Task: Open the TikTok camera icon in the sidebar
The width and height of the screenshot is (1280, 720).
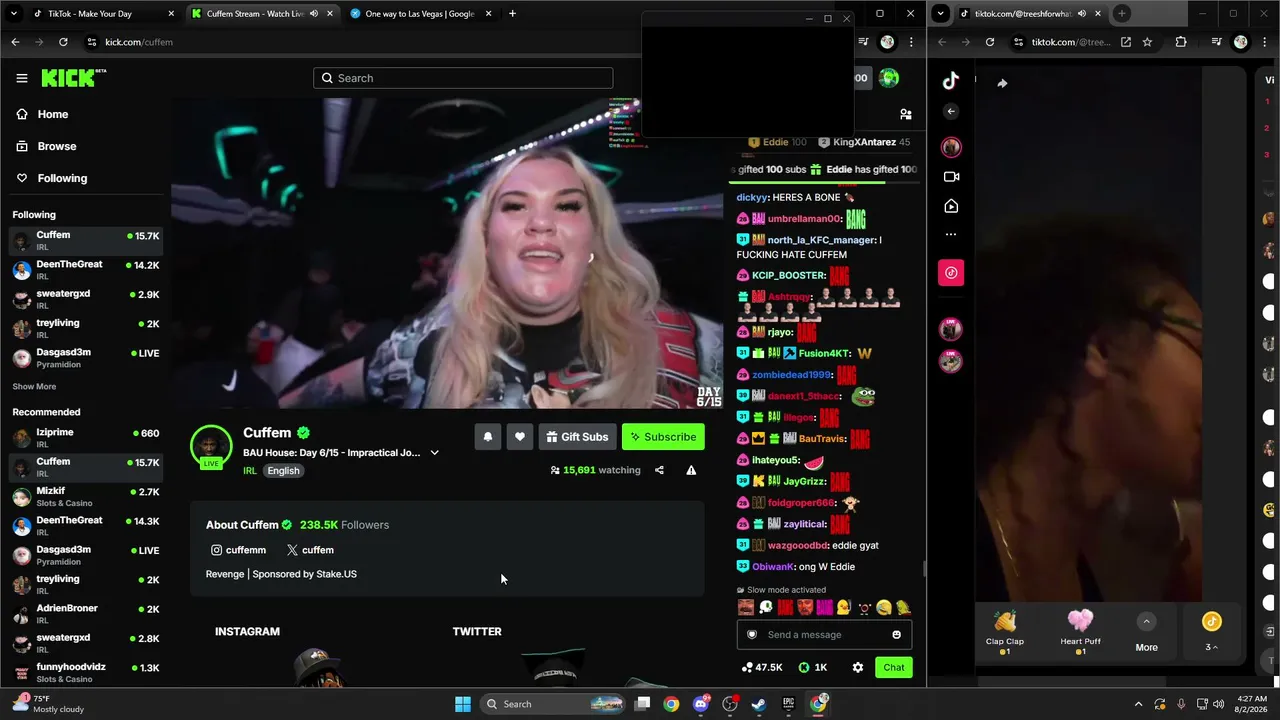Action: click(x=951, y=177)
